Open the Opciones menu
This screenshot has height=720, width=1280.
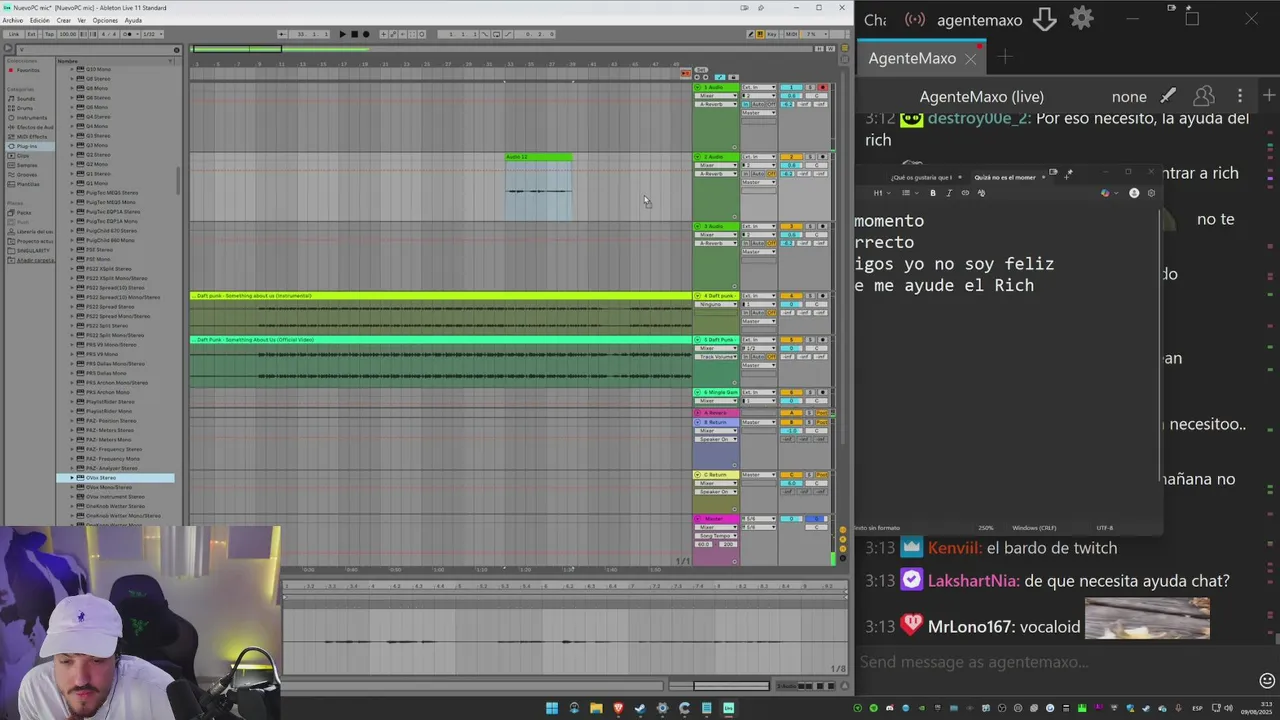pos(105,20)
